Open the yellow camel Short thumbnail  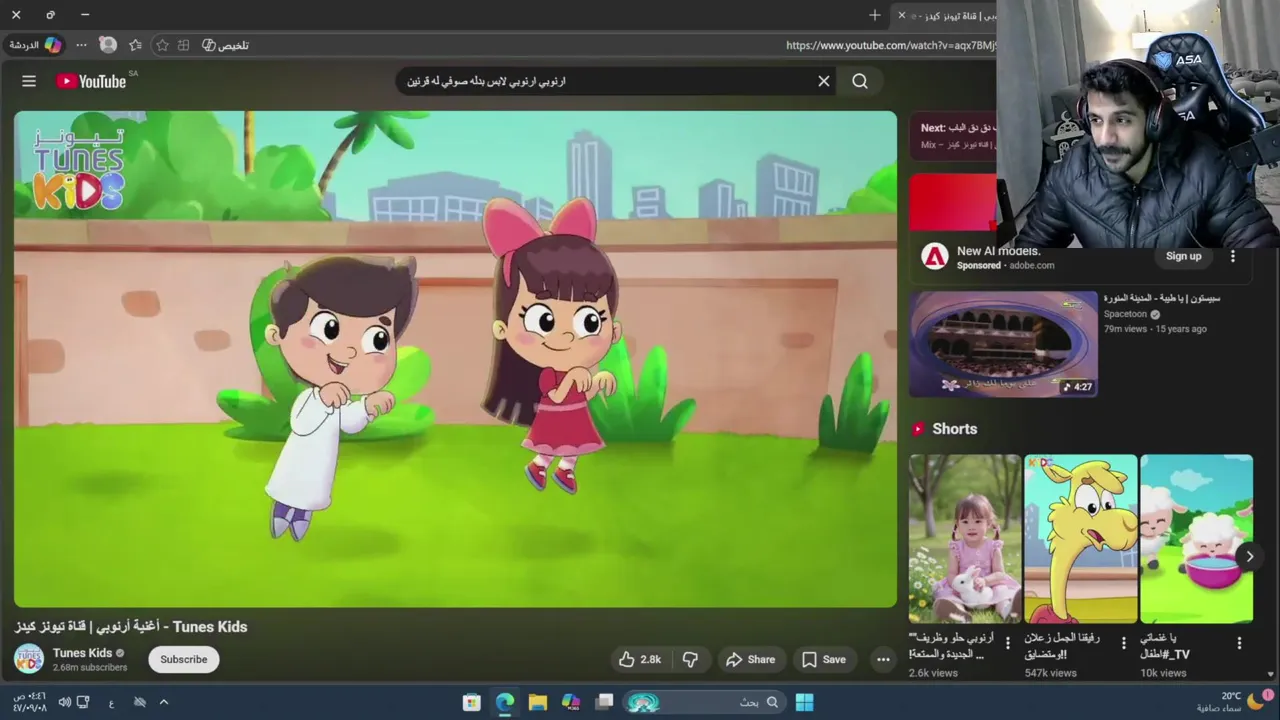[1081, 539]
